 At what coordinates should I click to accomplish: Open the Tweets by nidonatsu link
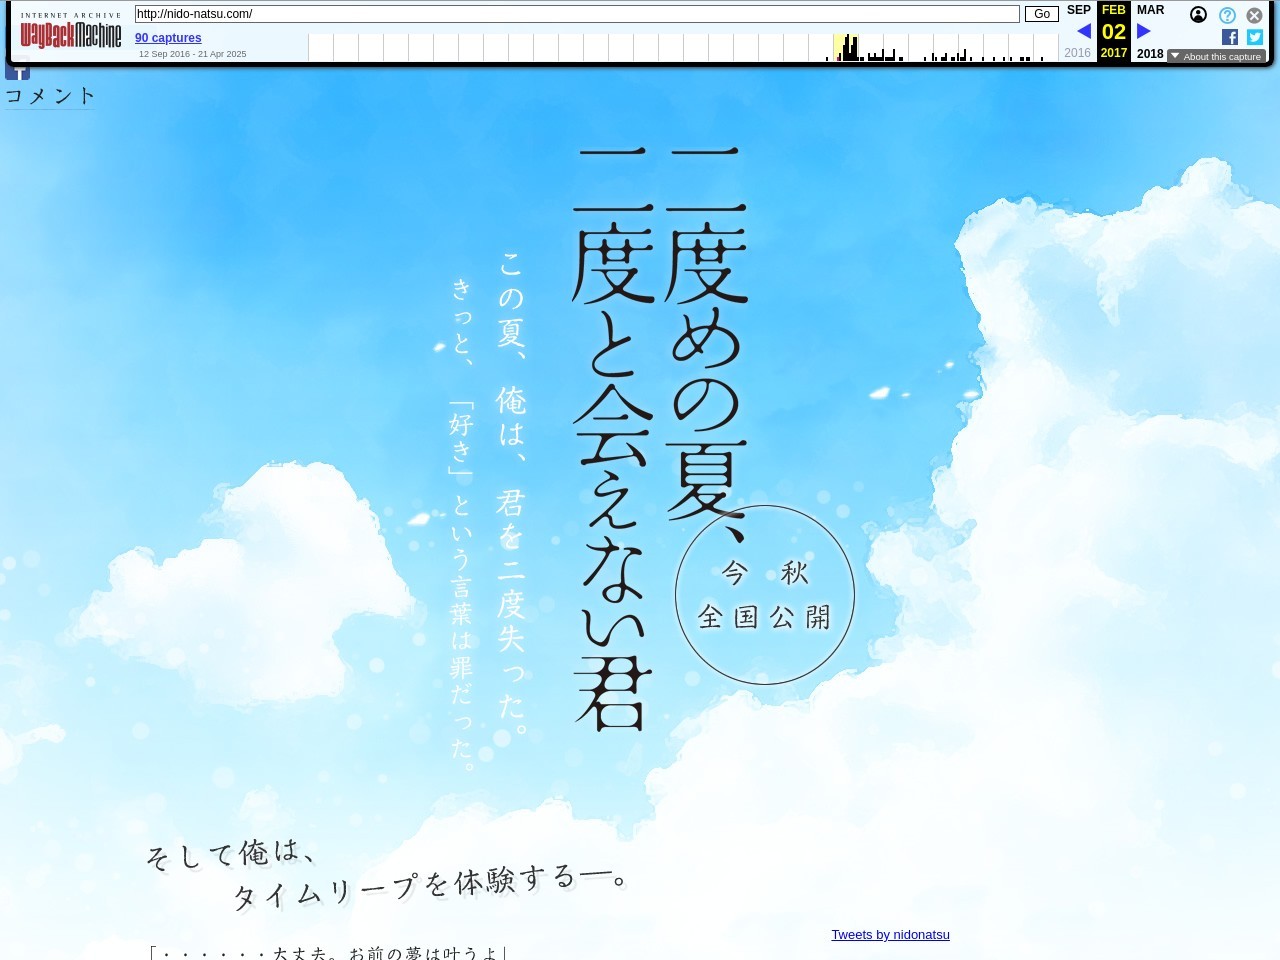890,935
